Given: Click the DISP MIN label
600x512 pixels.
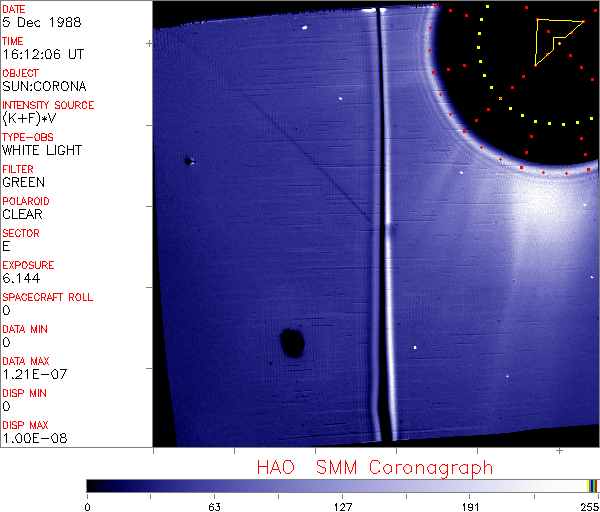Looking at the screenshot, I should 24,393.
